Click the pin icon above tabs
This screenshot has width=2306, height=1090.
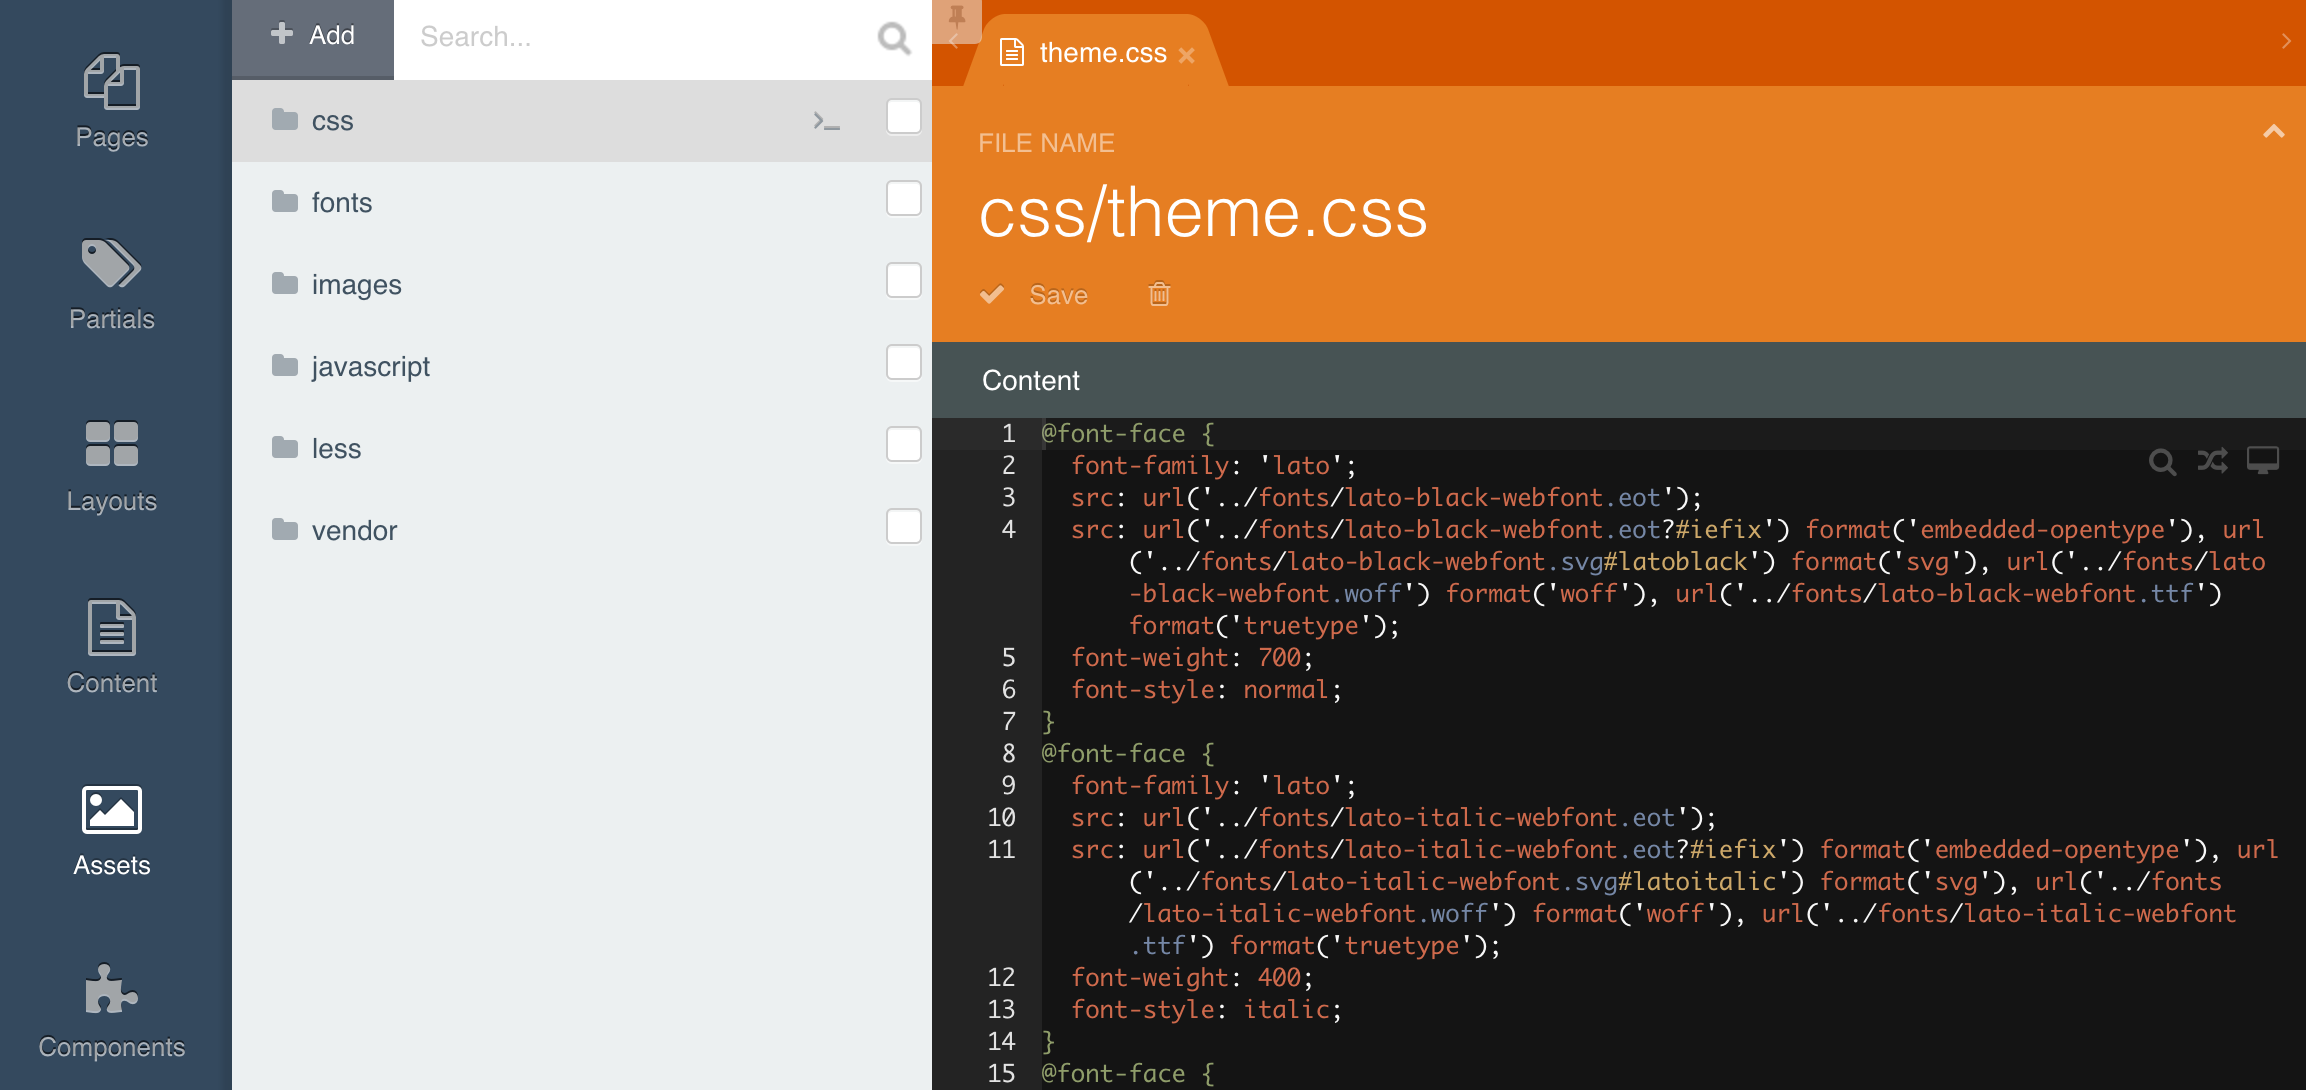[x=956, y=16]
